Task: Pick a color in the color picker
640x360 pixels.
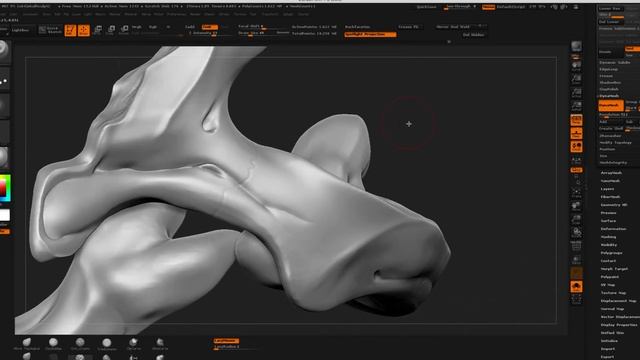Action: point(4,188)
